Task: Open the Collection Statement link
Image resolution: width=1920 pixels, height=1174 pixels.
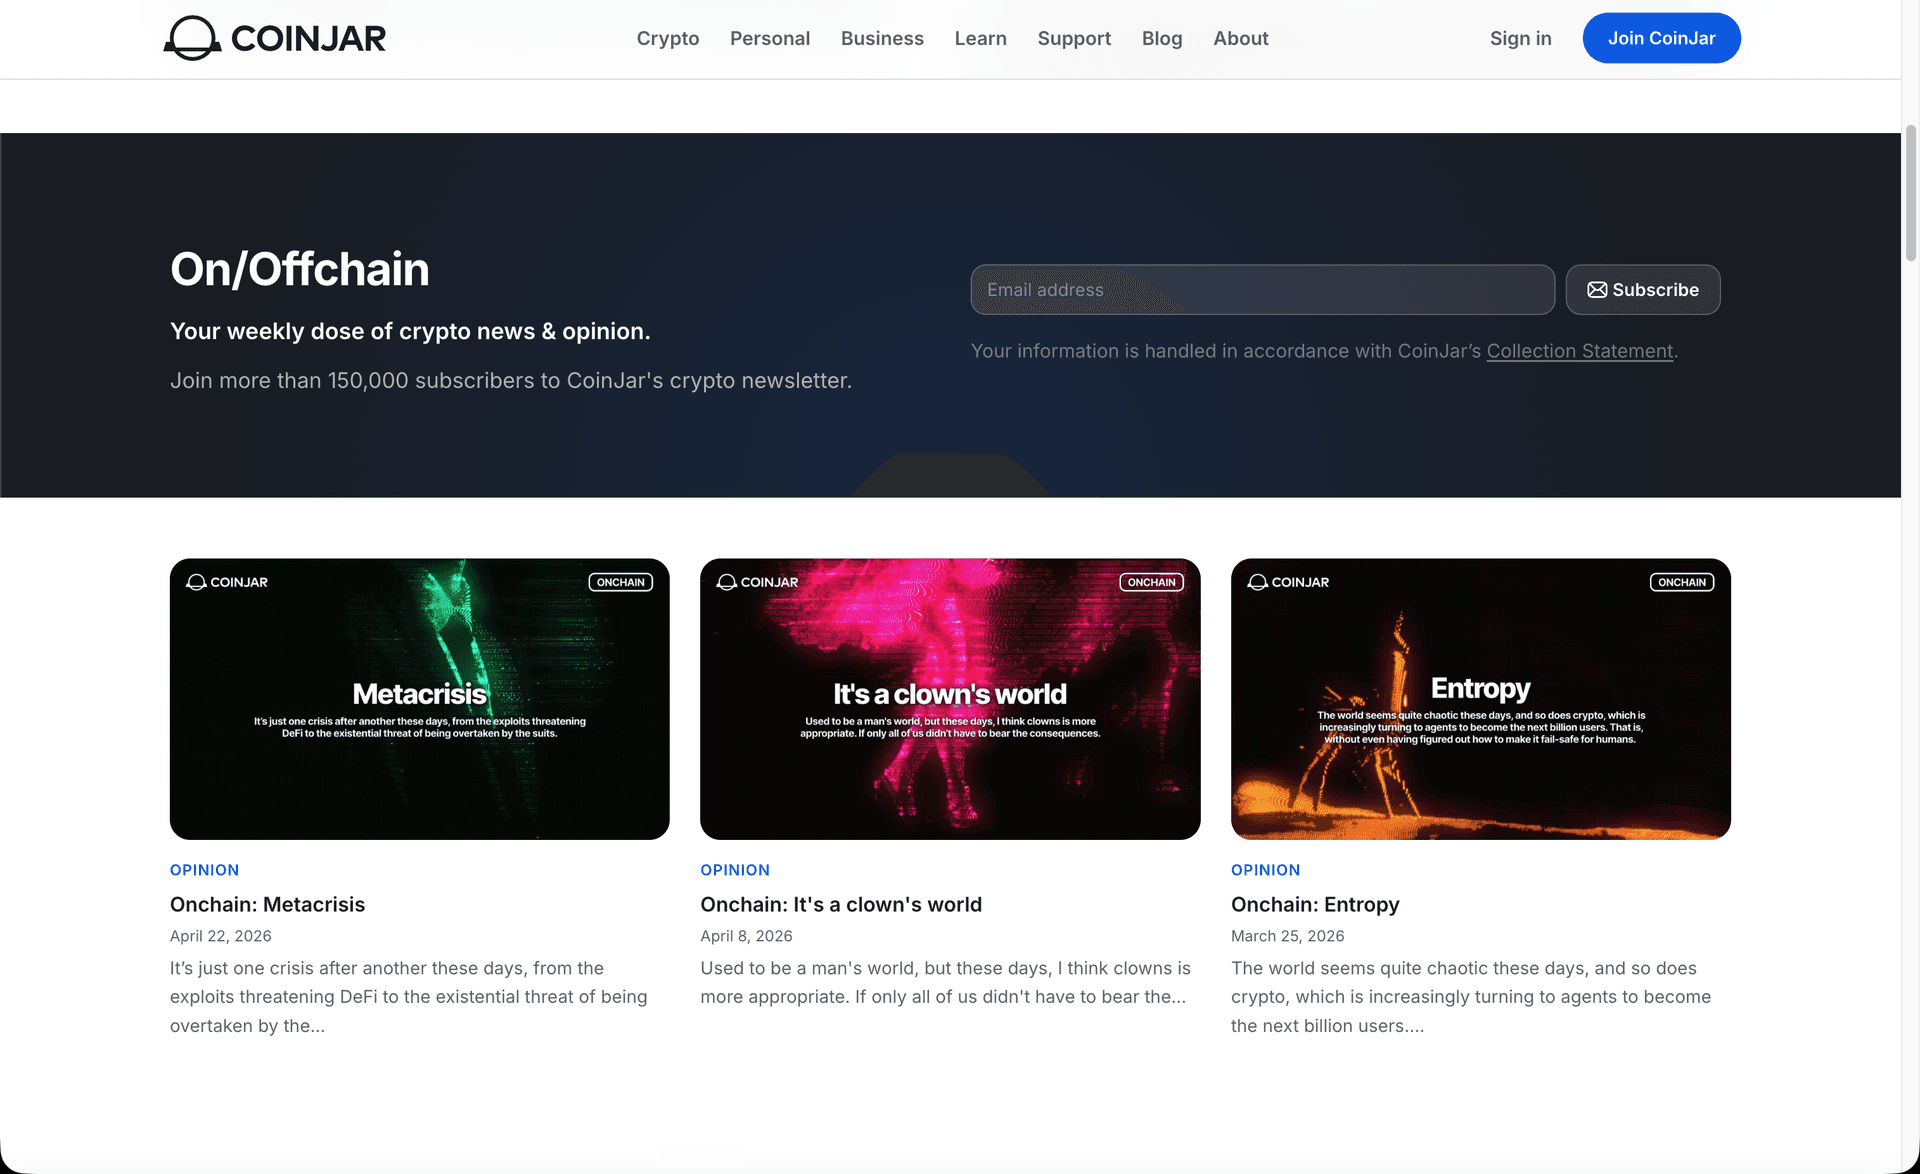Action: click(x=1579, y=351)
